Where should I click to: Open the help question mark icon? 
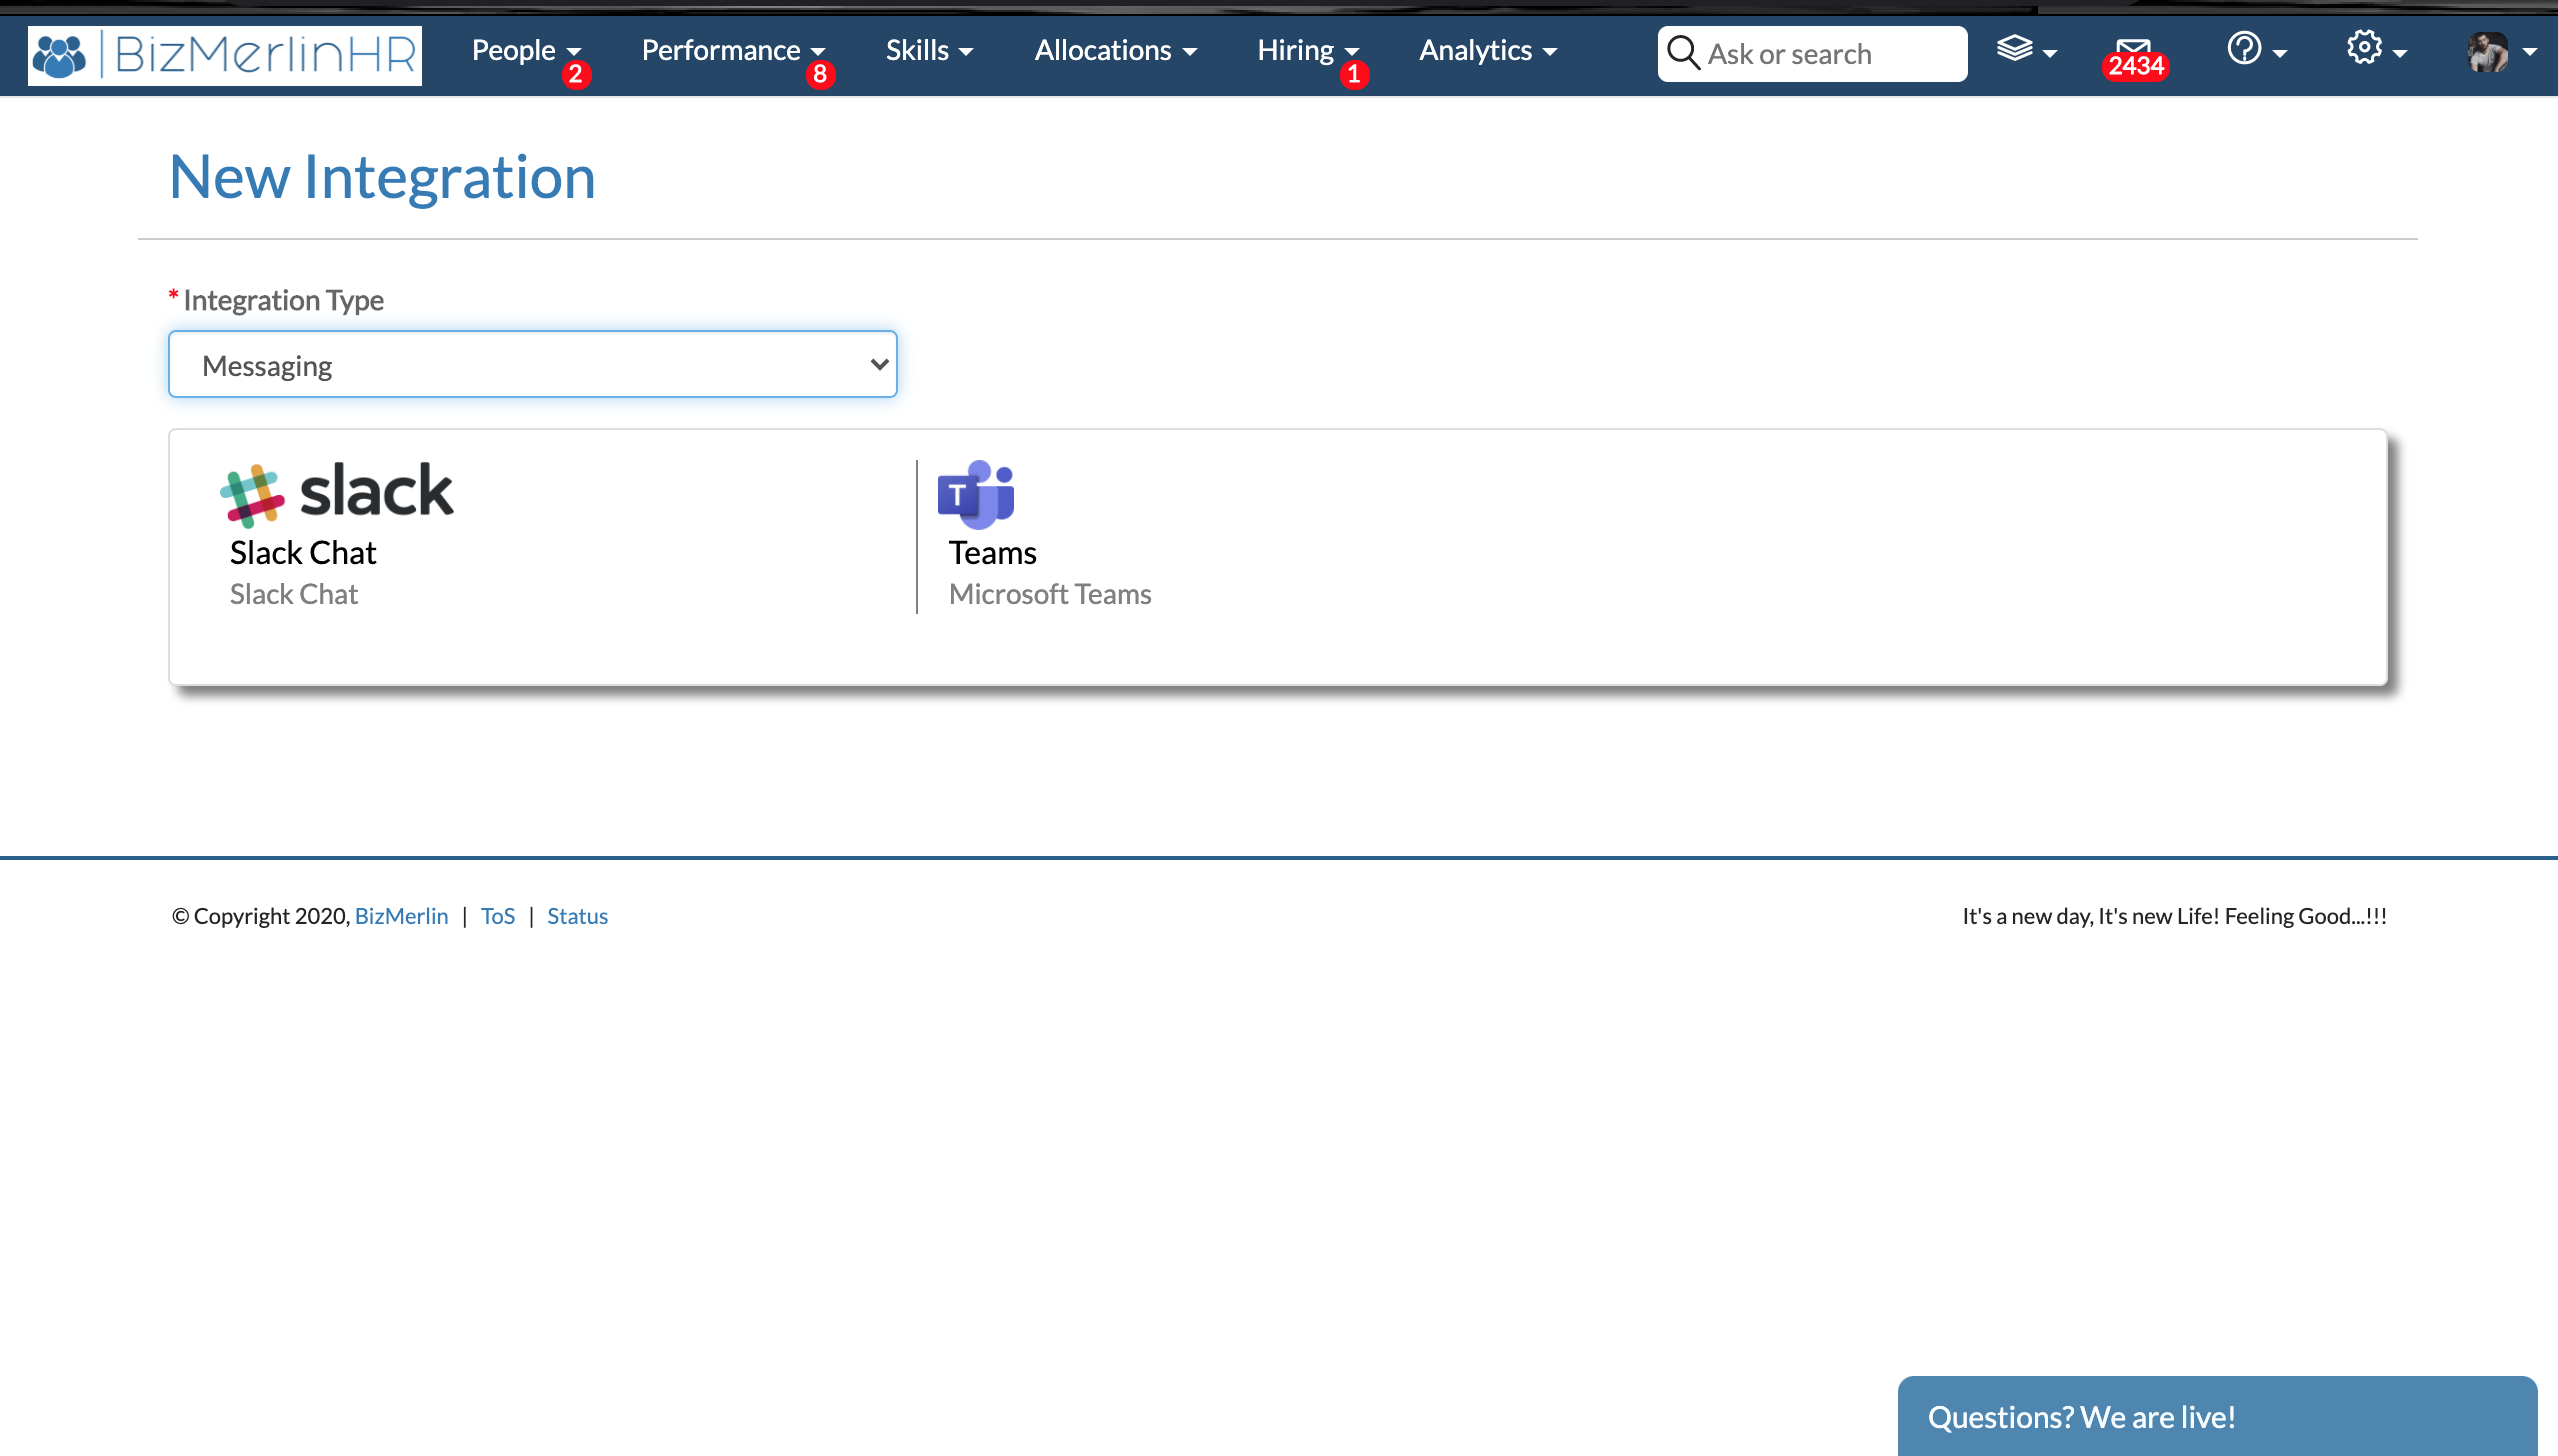tap(2244, 48)
